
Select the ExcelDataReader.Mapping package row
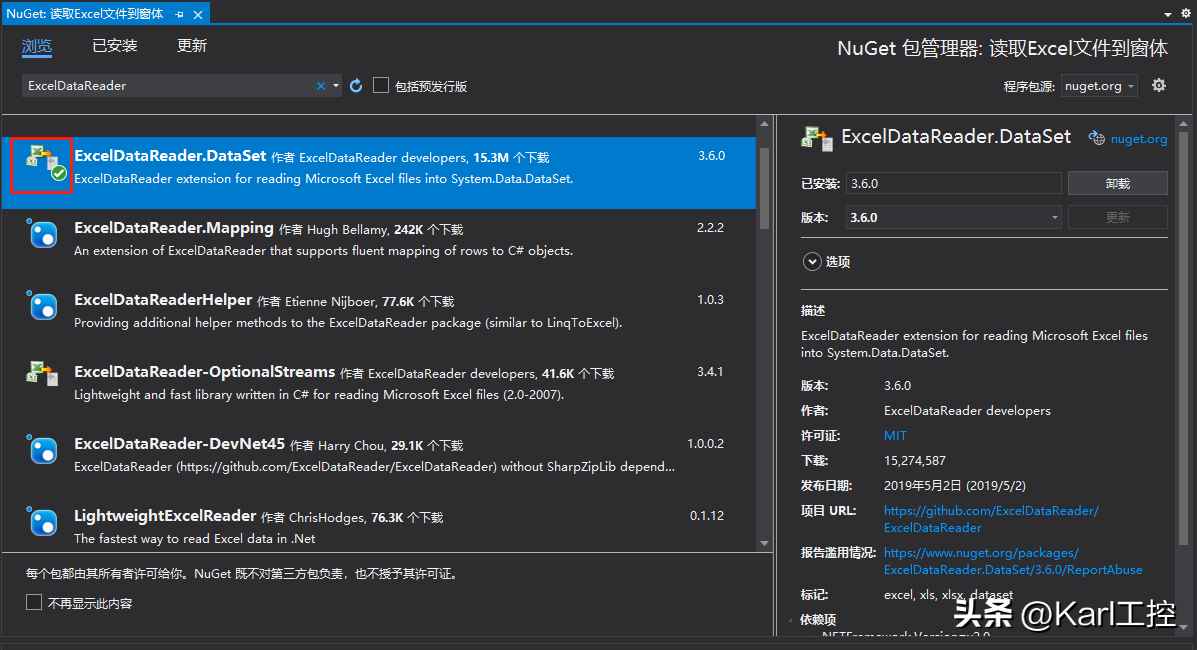point(379,244)
